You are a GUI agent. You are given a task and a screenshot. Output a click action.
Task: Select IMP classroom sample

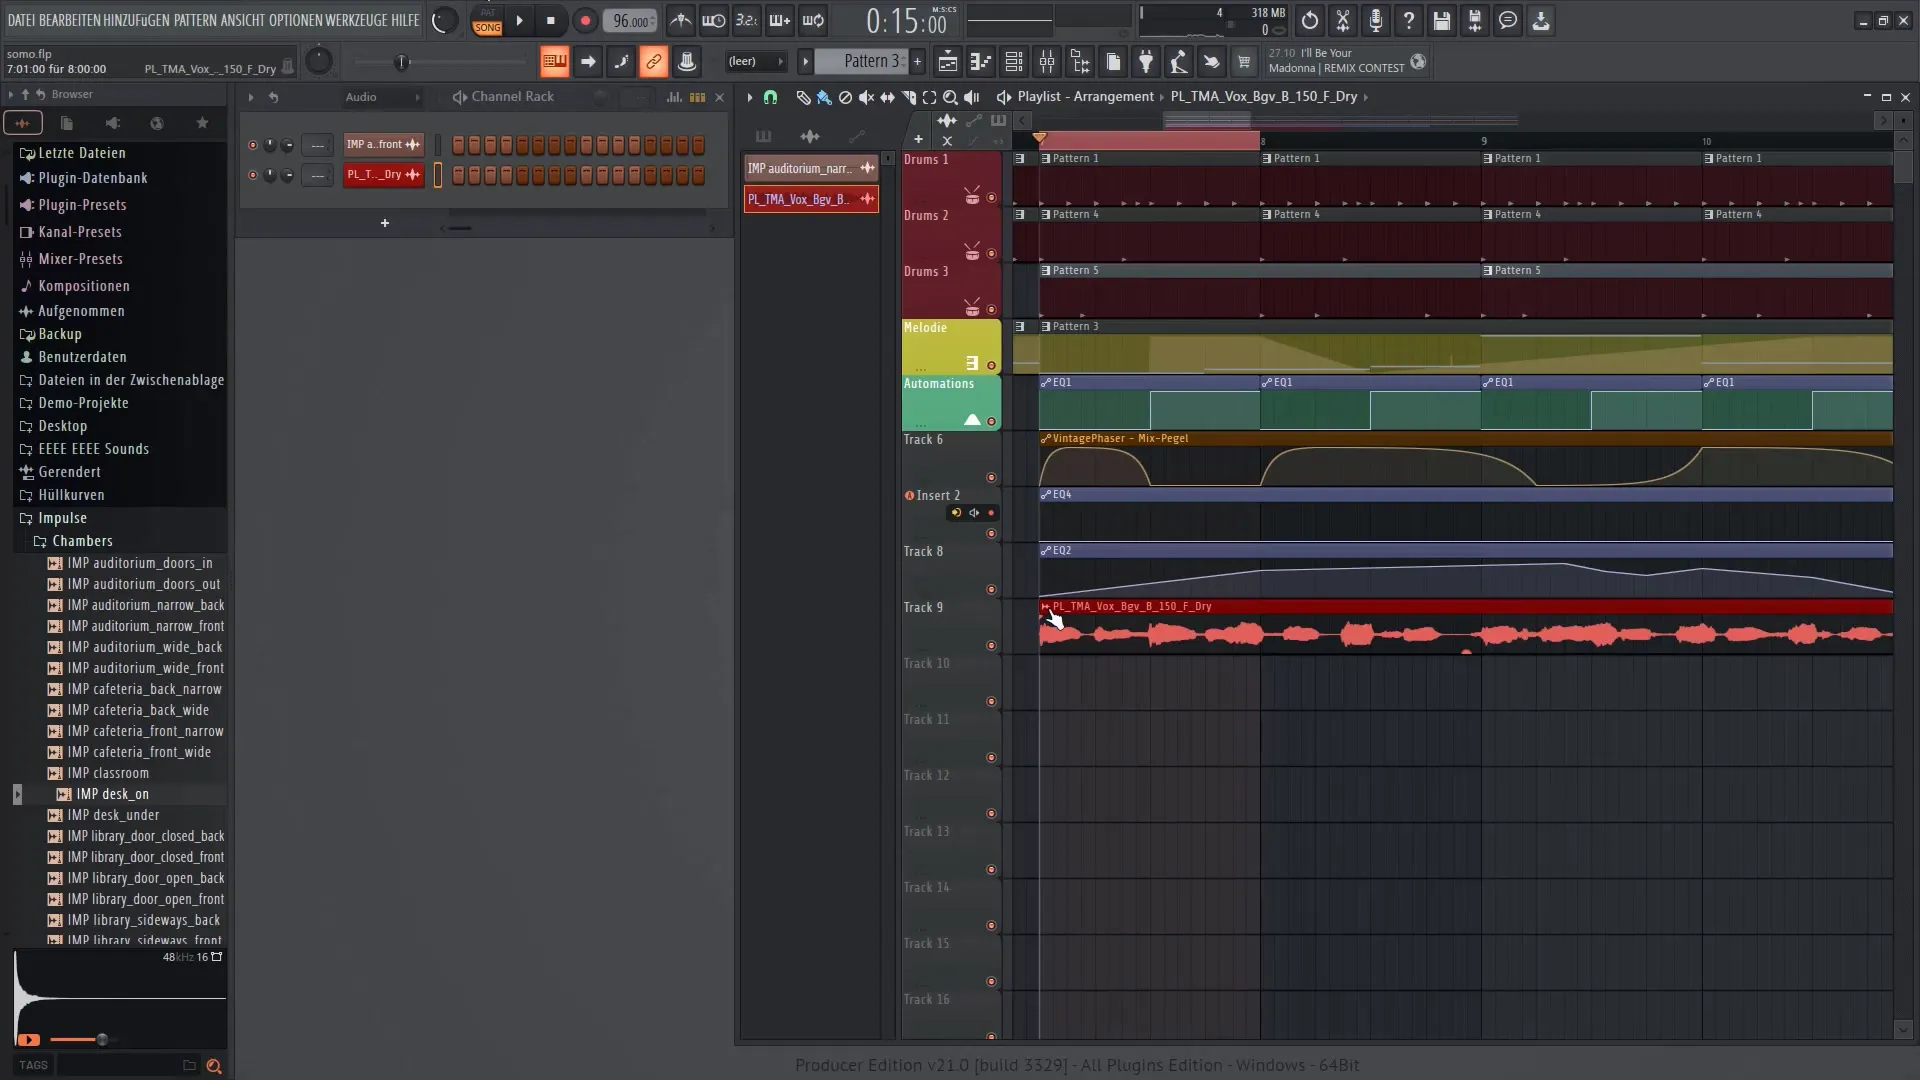click(108, 773)
